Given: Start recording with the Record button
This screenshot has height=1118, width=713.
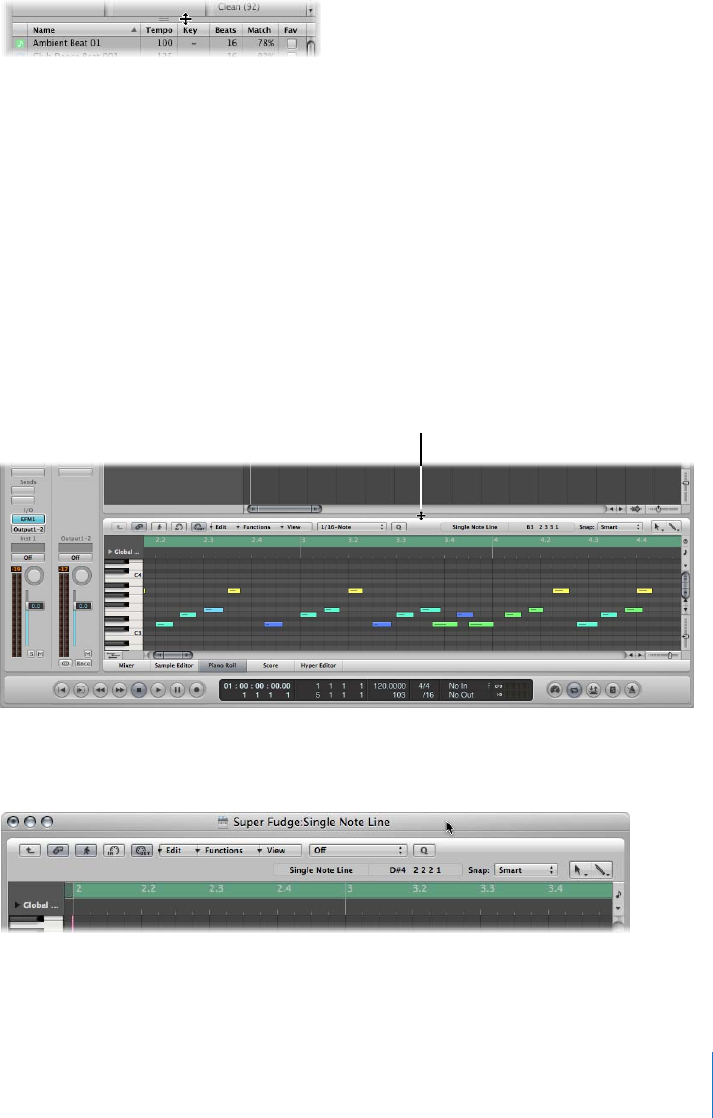Looking at the screenshot, I should (x=197, y=689).
